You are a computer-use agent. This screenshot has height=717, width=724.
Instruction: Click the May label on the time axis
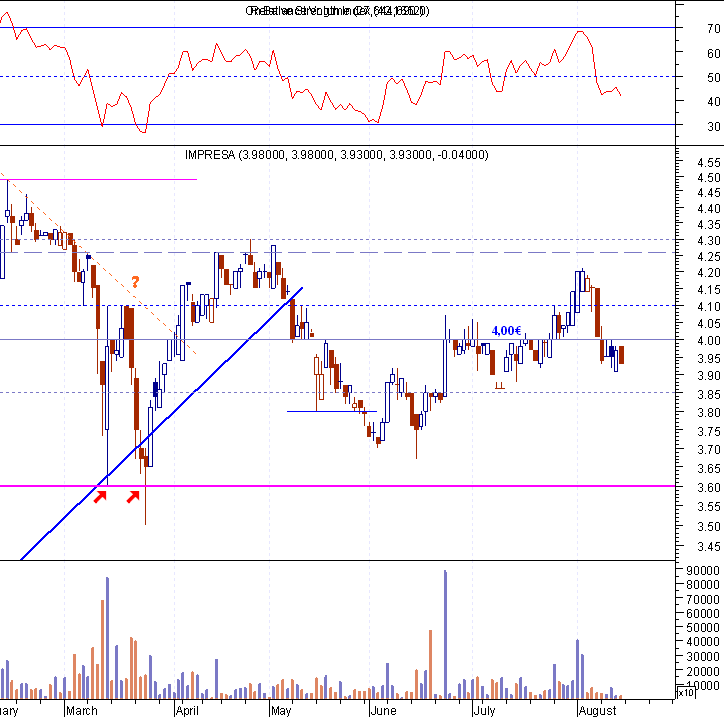tap(281, 710)
